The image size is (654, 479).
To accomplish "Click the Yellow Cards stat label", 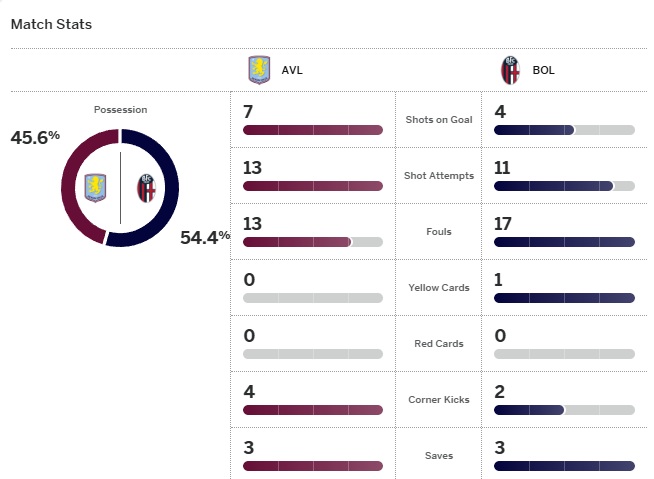I will click(x=439, y=288).
